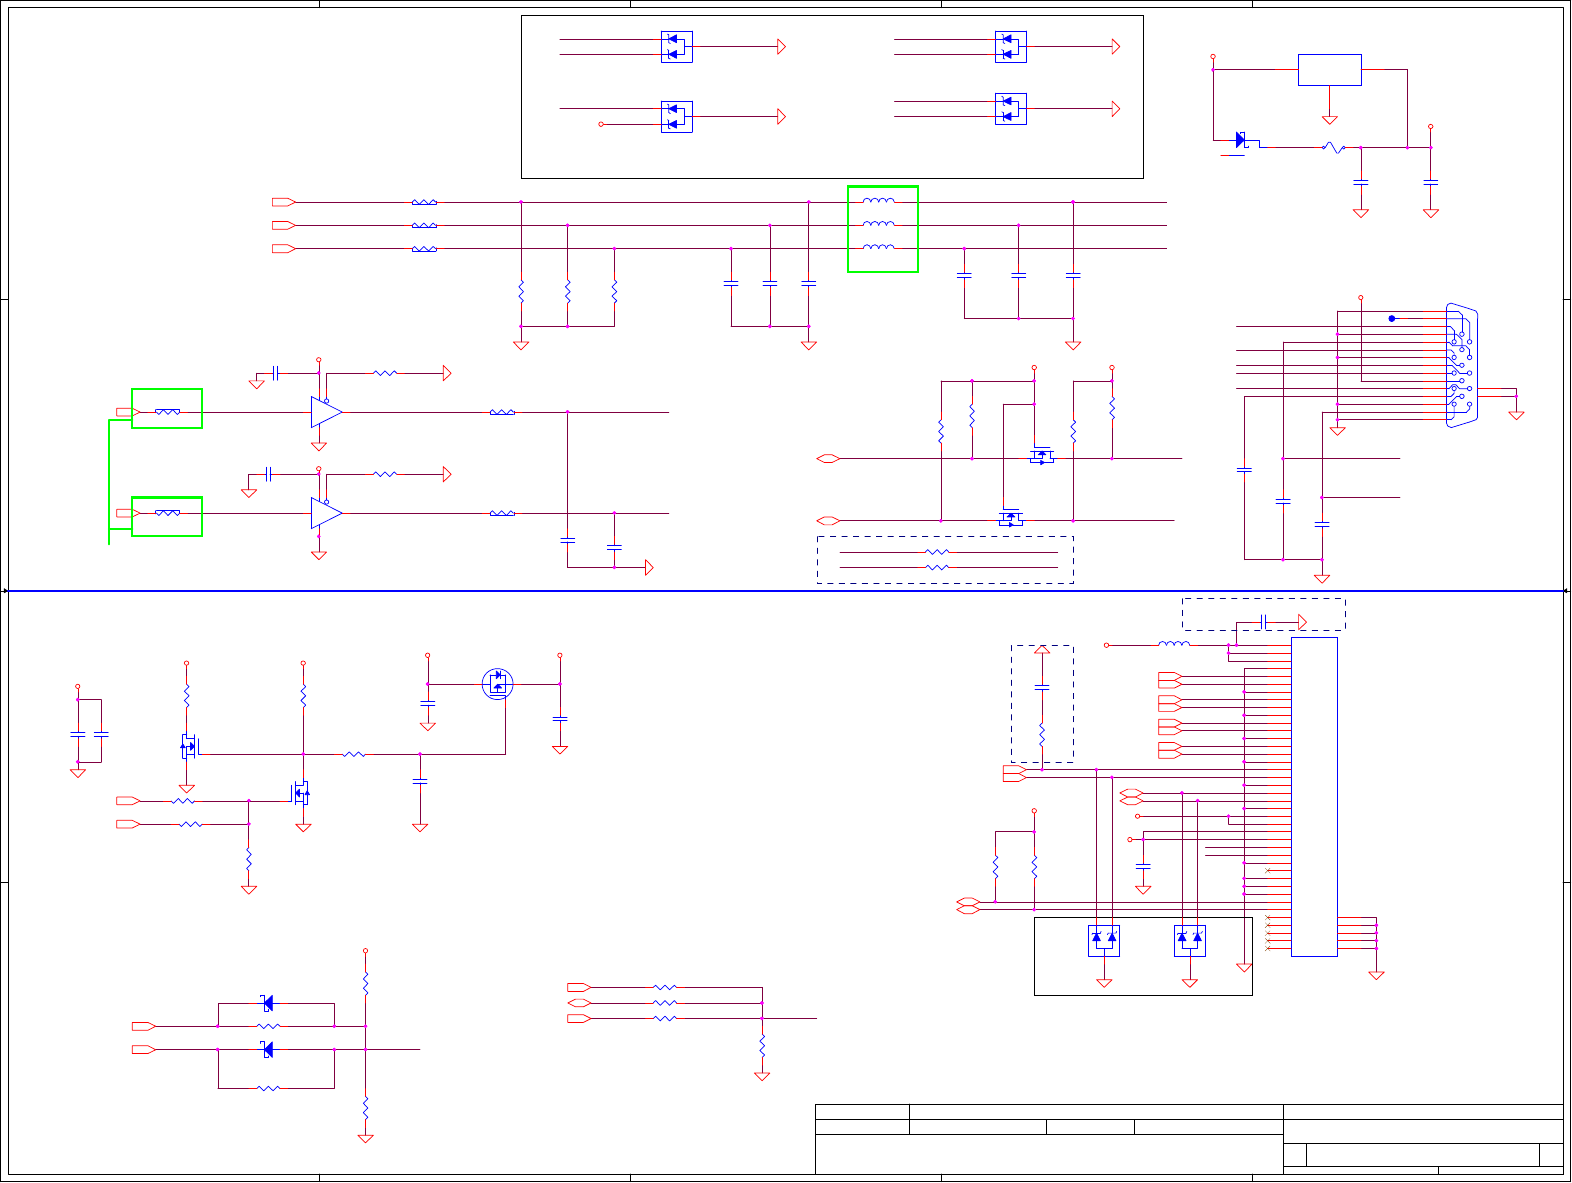Select the lower bidirectional port of the level shifter
Viewport: 1572px width, 1183px height.
pos(828,521)
